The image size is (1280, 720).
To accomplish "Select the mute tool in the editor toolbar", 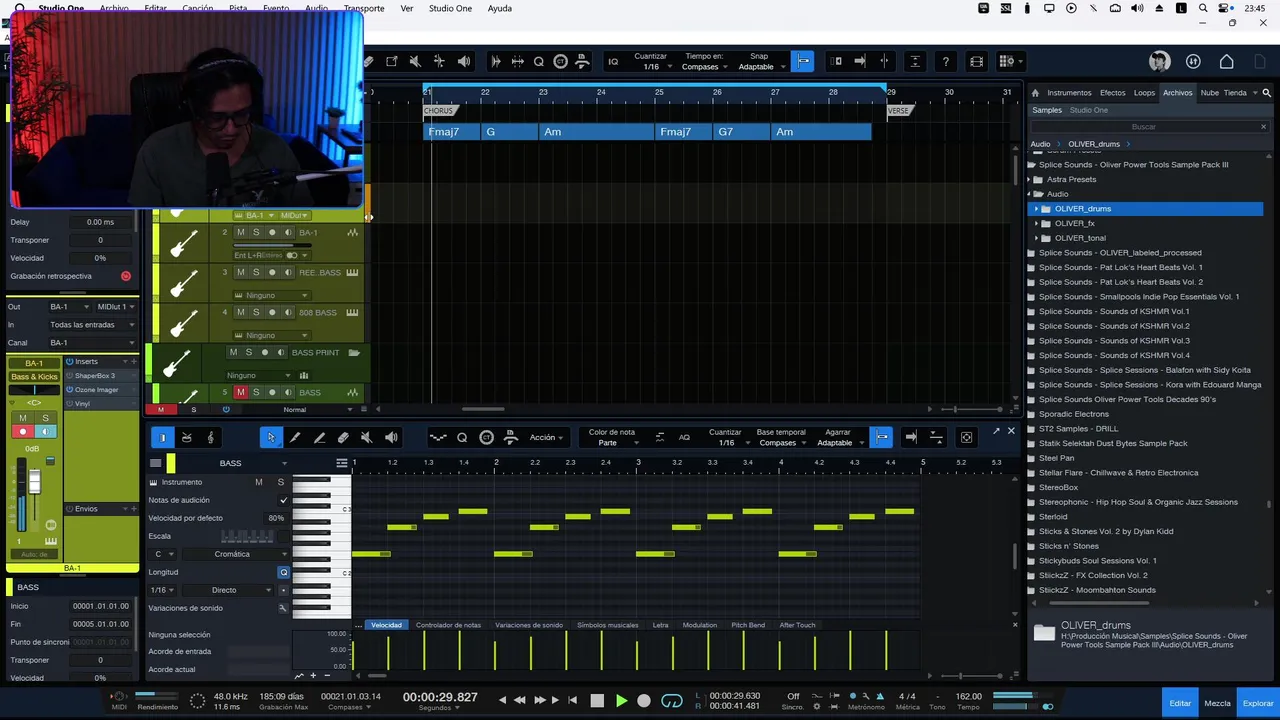I will point(367,437).
